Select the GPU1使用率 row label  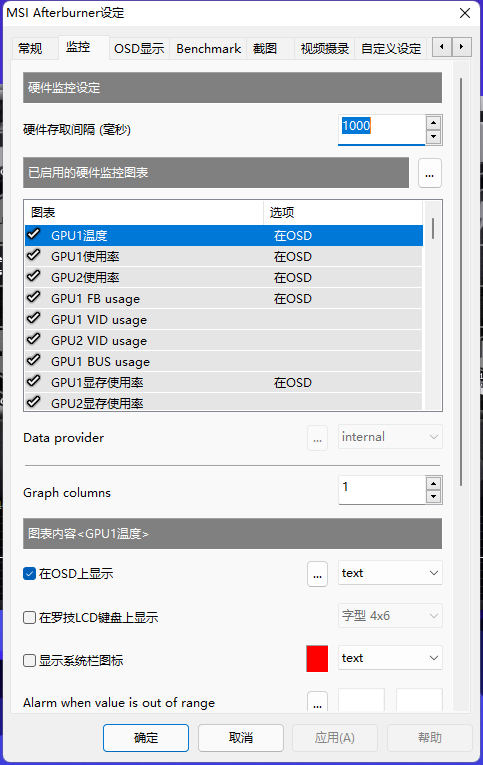click(x=85, y=257)
